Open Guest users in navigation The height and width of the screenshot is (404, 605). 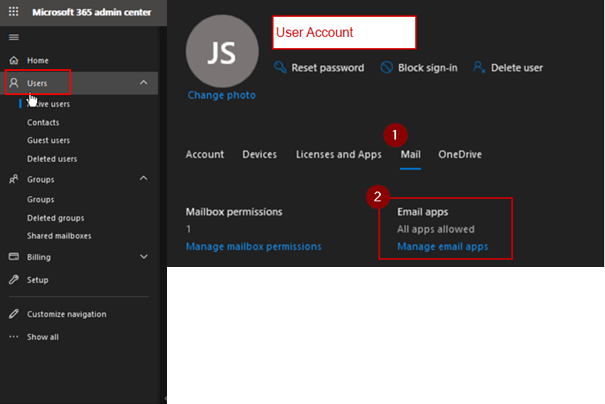49,140
